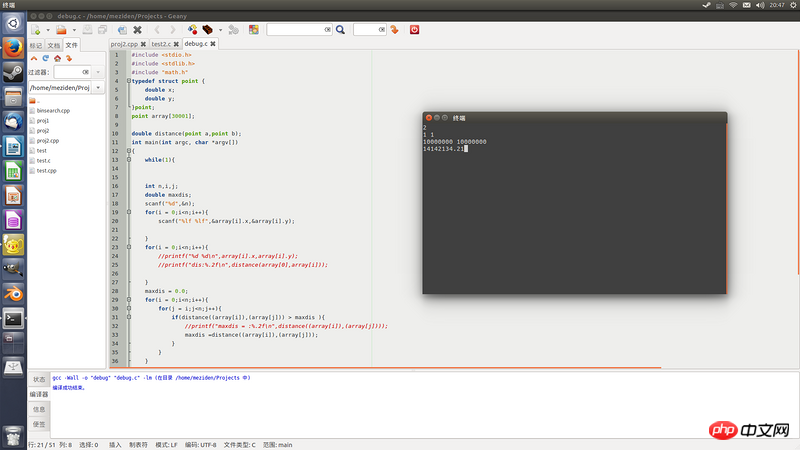Open Steam from the dock

(x=13, y=73)
